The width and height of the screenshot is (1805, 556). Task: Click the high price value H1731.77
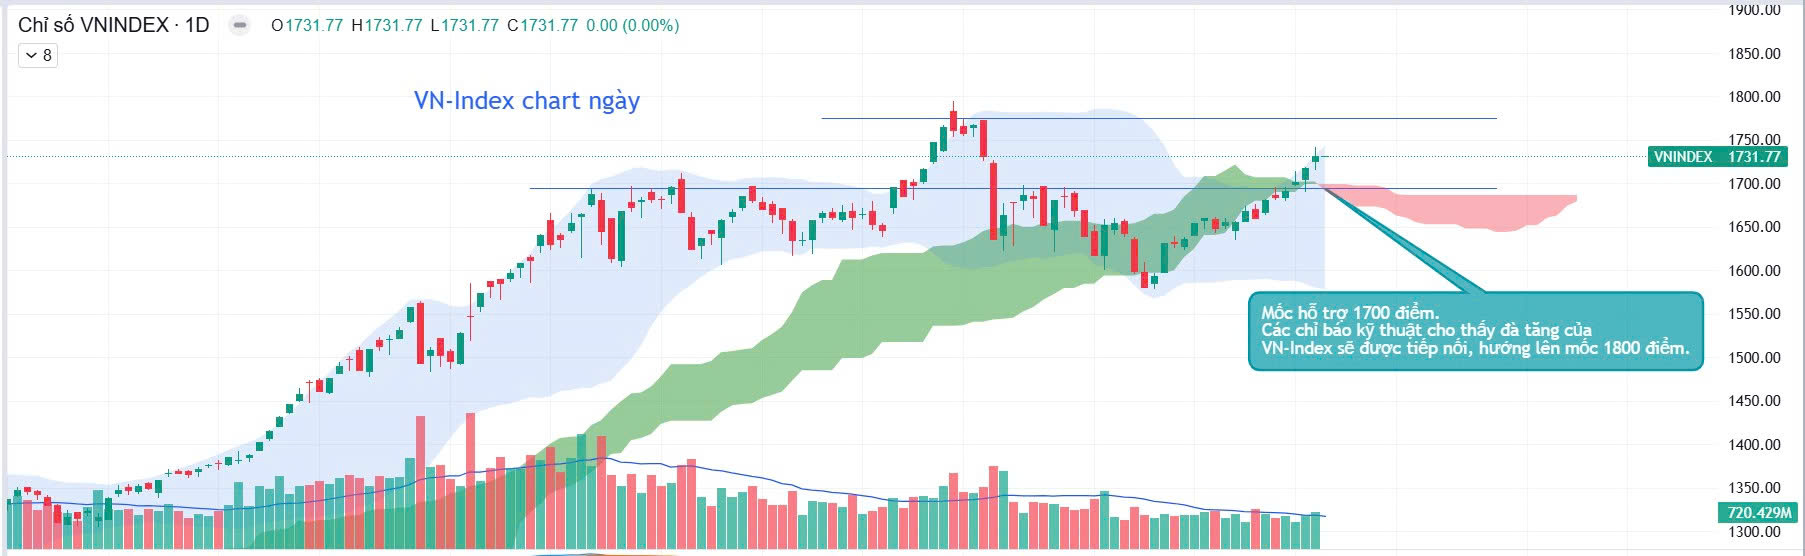coord(387,25)
